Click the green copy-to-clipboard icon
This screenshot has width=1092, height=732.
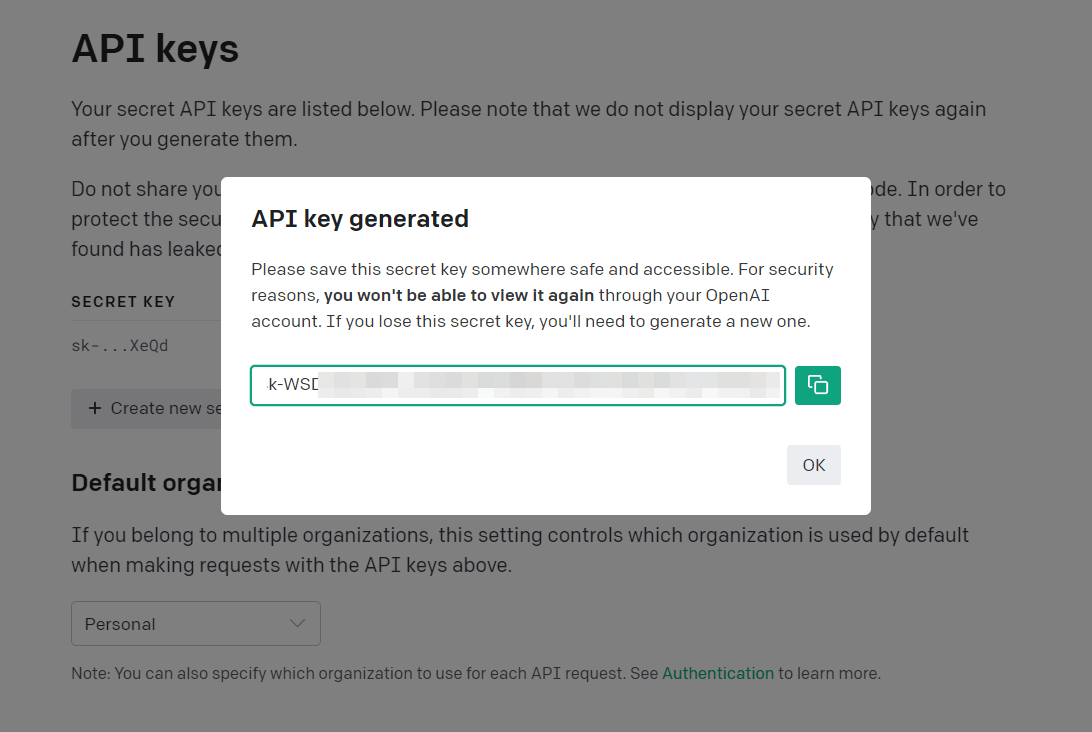point(817,385)
